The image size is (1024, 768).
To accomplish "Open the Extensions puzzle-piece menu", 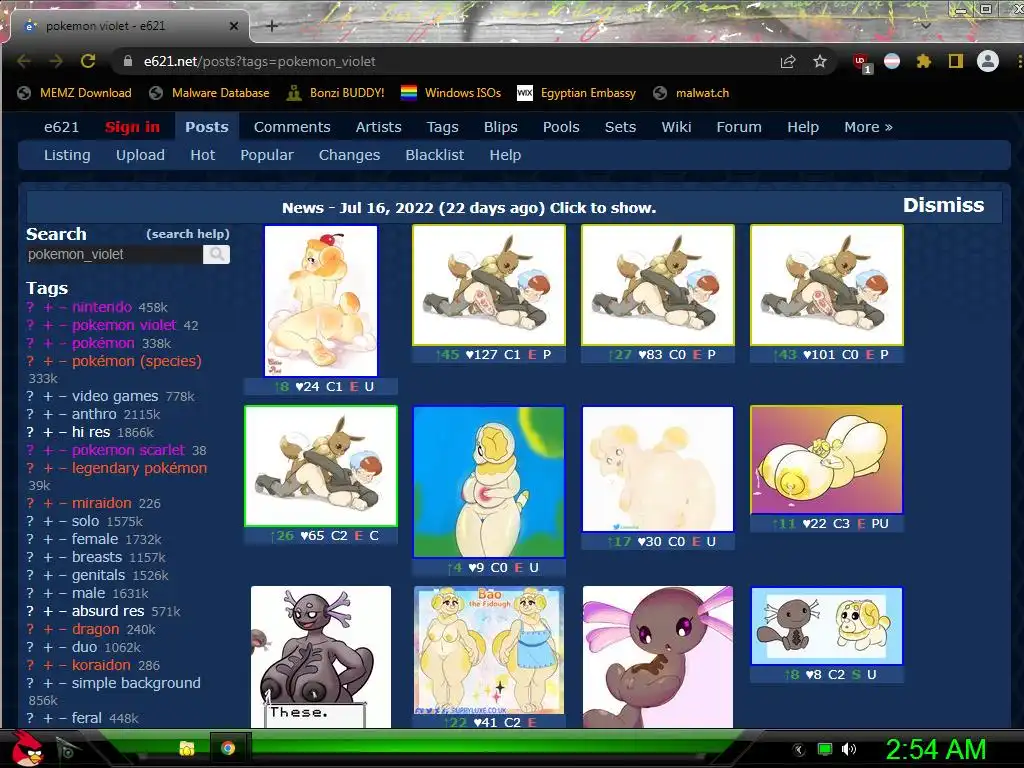I will tap(923, 61).
